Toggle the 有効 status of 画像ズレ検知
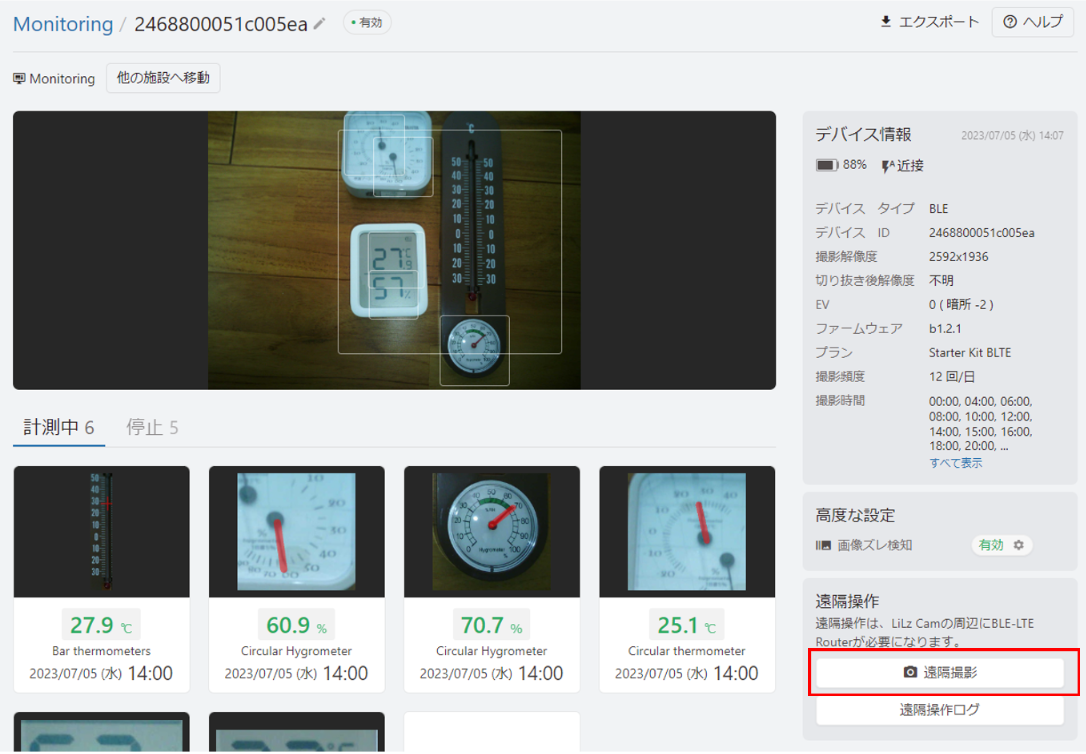Viewport: 1086px width, 754px height. pyautogui.click(x=990, y=545)
